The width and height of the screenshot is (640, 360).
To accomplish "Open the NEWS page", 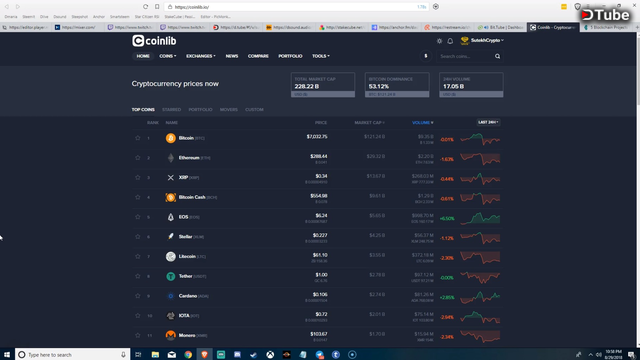I will 232,56.
